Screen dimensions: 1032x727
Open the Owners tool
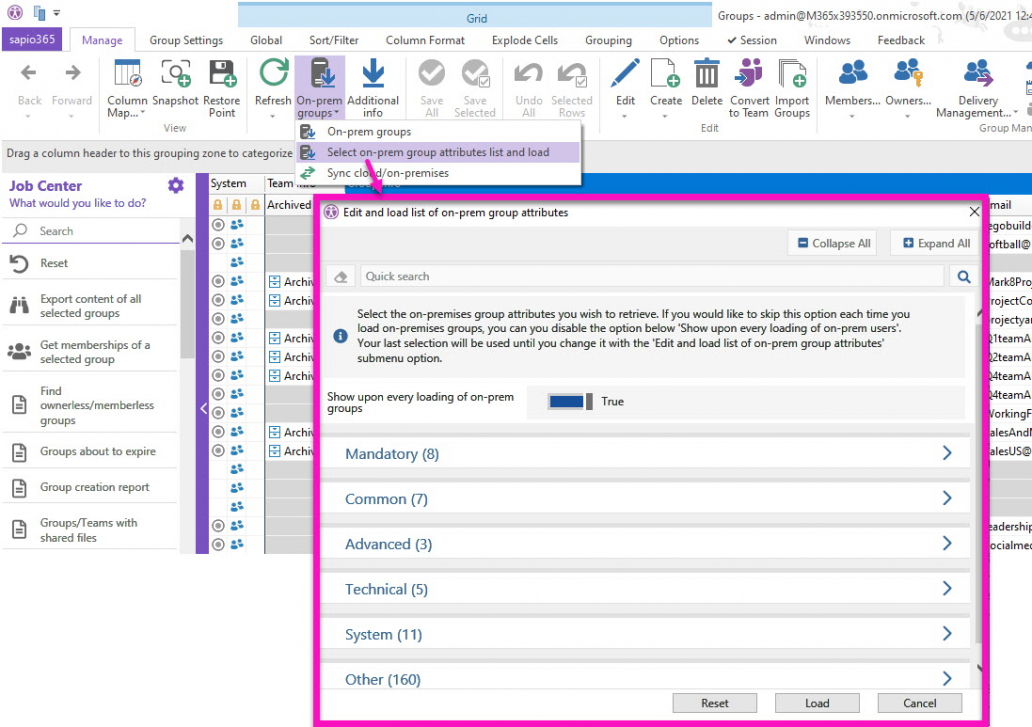(x=908, y=88)
